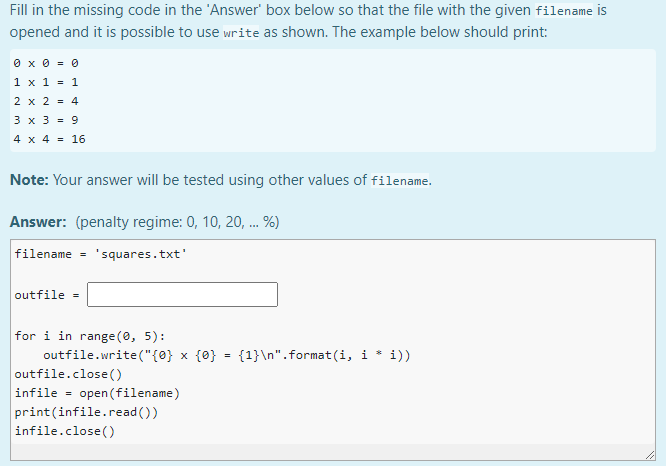Click the outfile.write format code line

point(226,355)
